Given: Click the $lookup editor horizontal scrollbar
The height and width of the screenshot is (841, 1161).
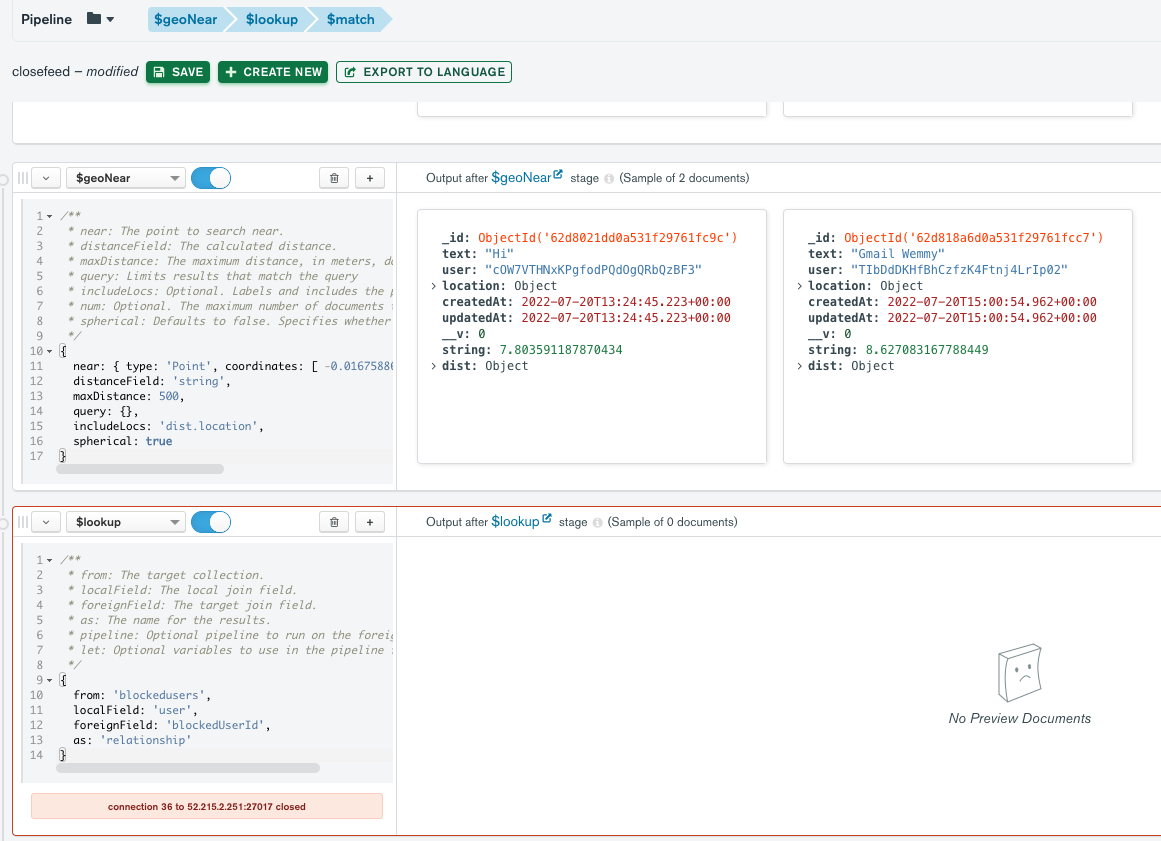Looking at the screenshot, I should (x=188, y=768).
